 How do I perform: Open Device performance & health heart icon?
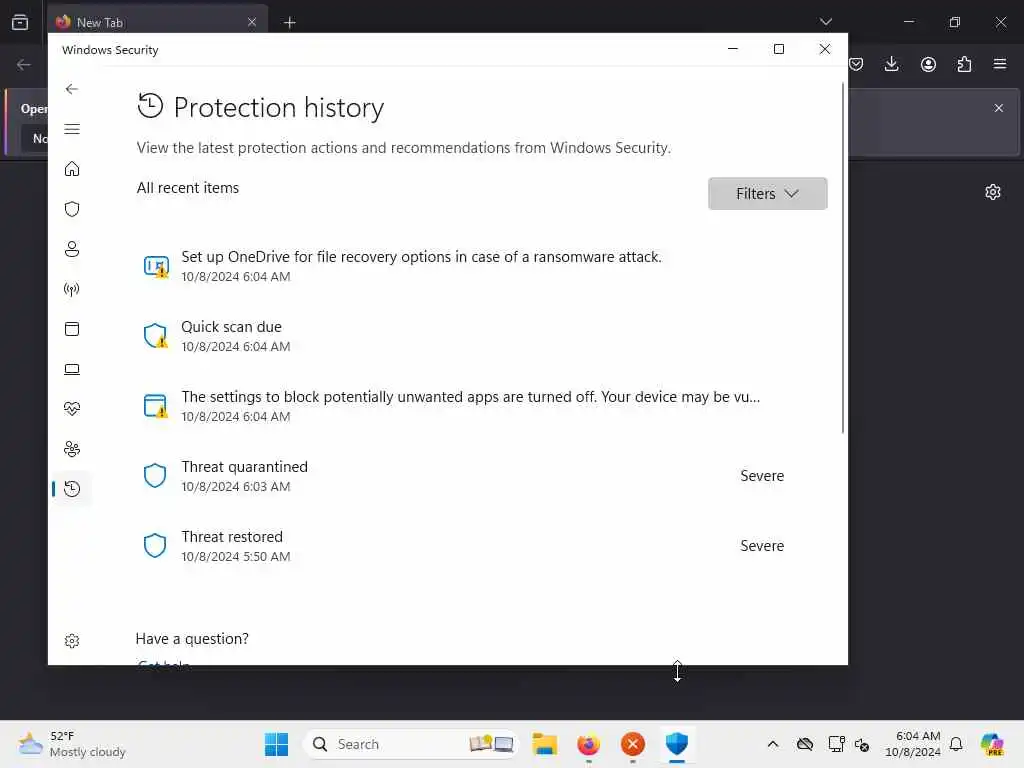point(72,409)
